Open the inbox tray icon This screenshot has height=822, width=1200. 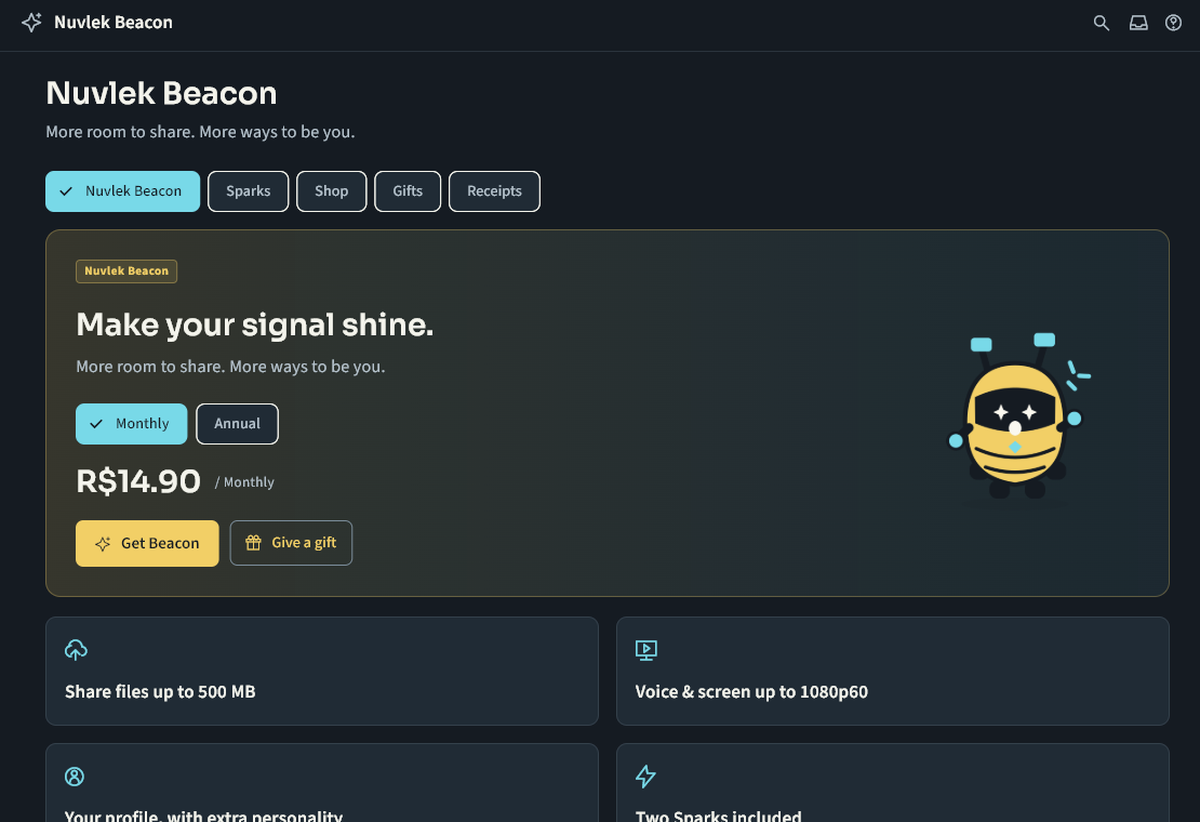point(1138,23)
